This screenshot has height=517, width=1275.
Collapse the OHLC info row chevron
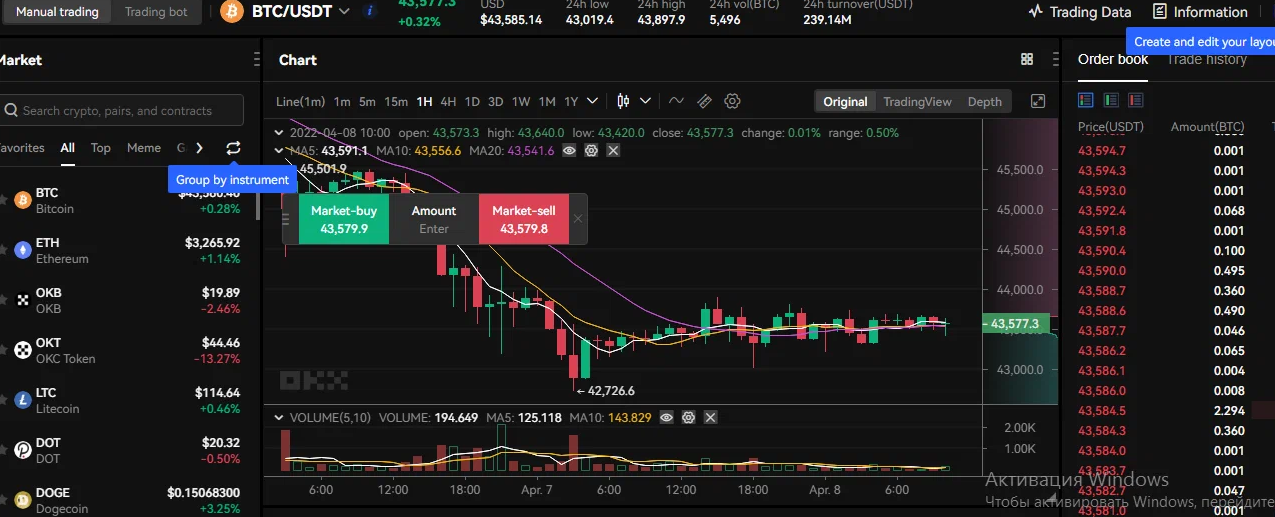tap(278, 132)
